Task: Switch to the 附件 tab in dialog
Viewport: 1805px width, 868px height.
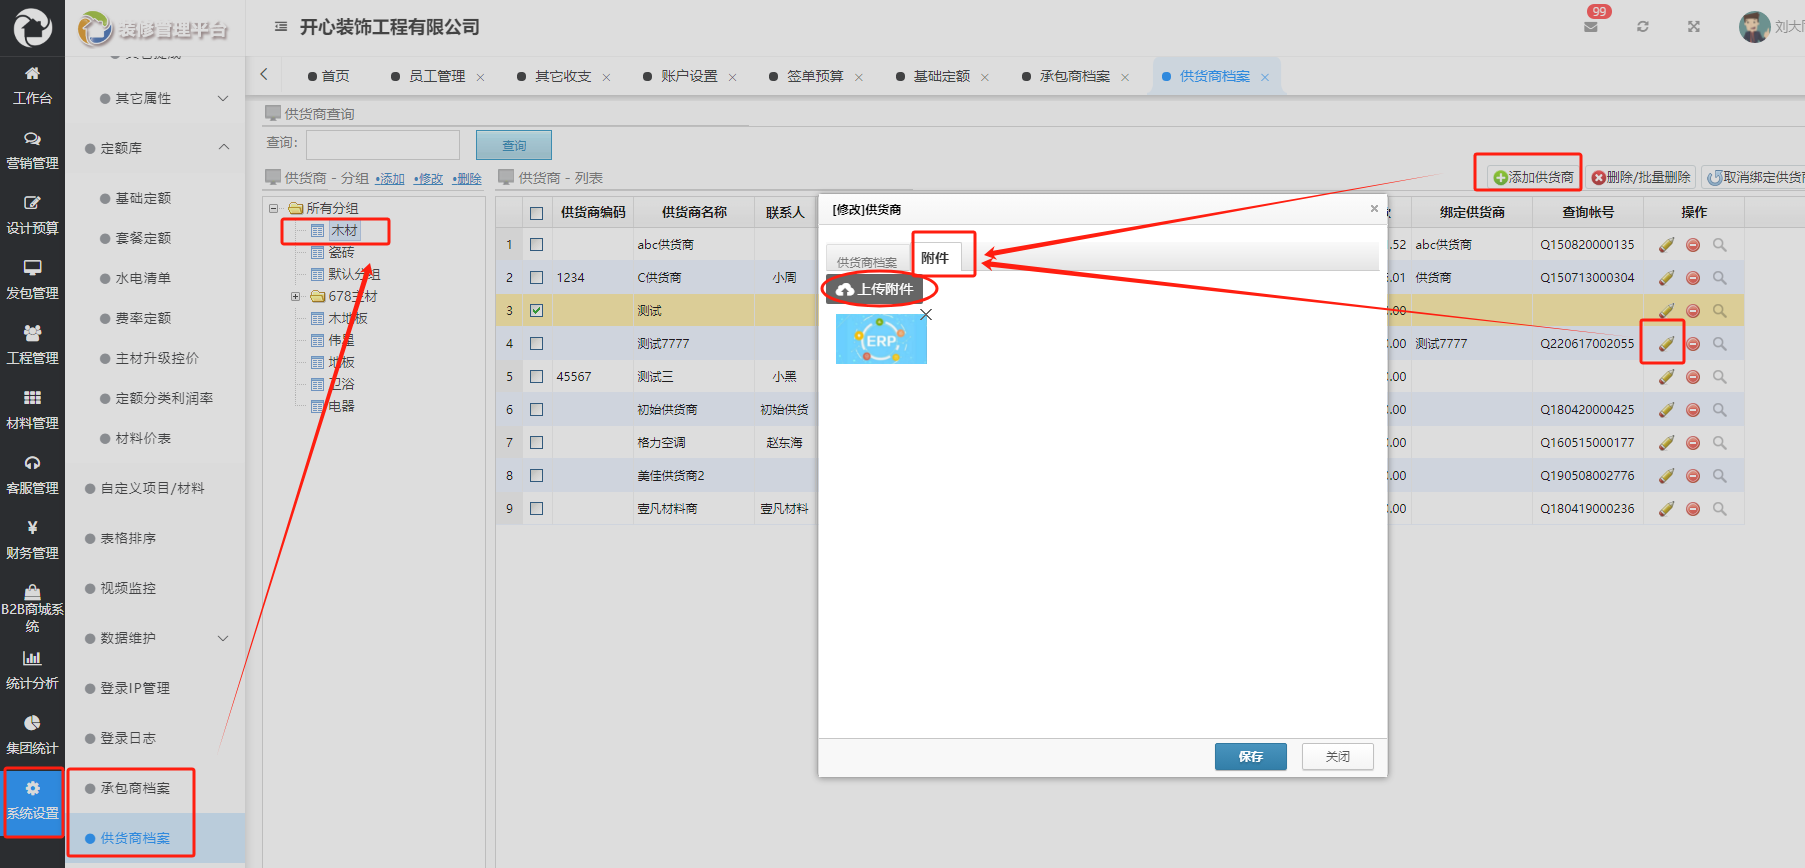Action: coord(935,258)
